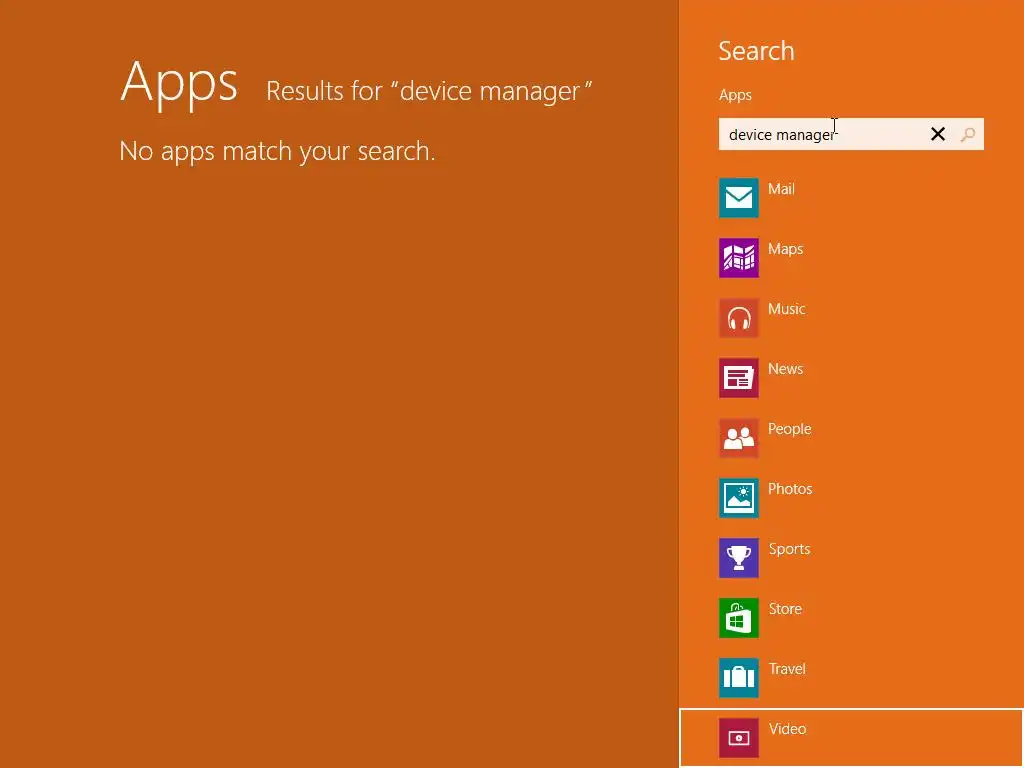Click the magnifying glass search button

[x=968, y=134]
